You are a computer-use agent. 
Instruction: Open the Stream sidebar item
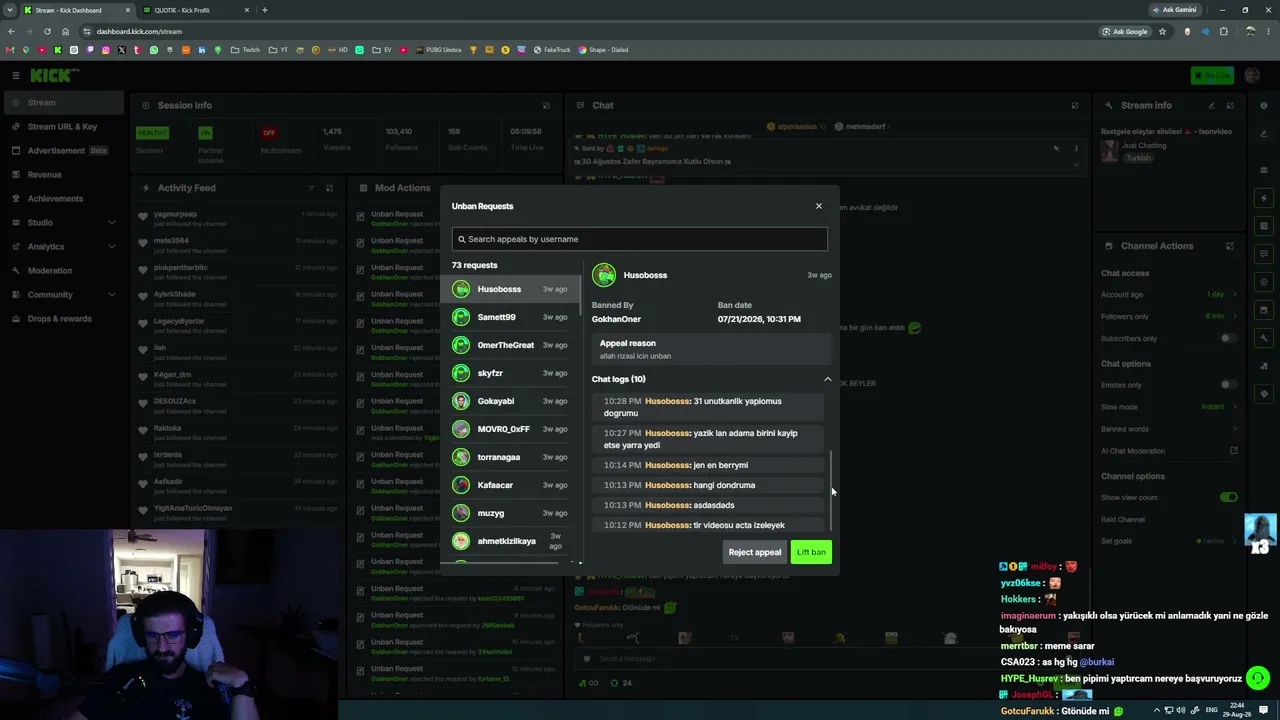[x=62, y=103]
